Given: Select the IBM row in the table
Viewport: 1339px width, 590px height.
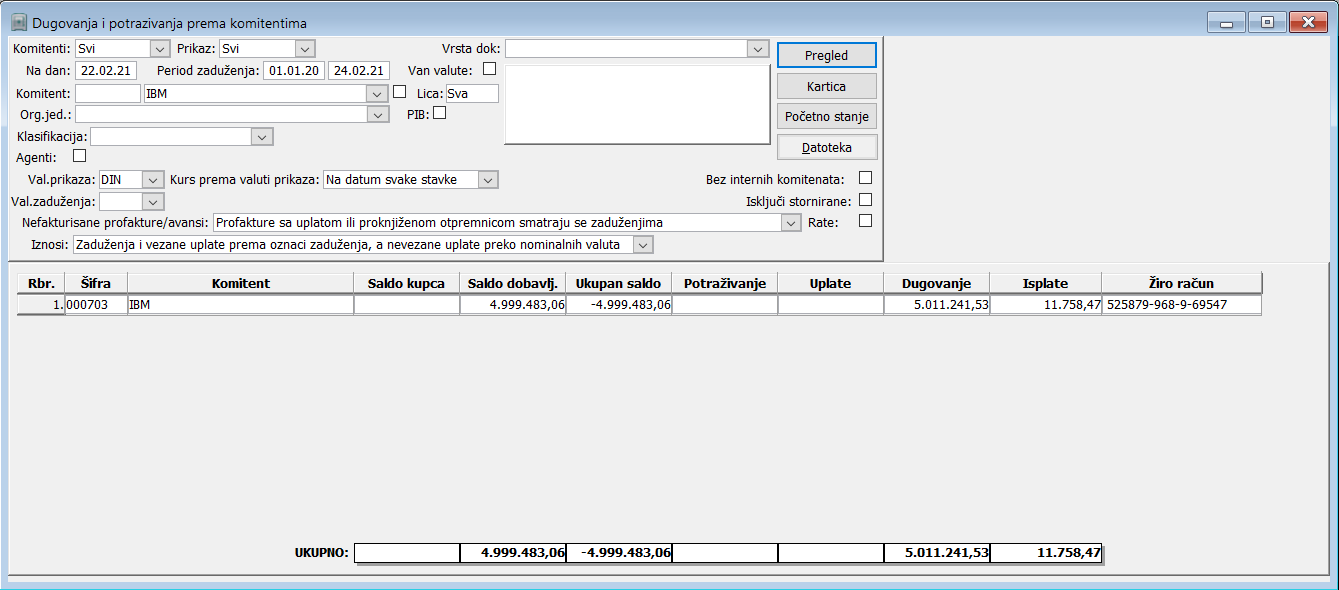Looking at the screenshot, I should [x=639, y=305].
